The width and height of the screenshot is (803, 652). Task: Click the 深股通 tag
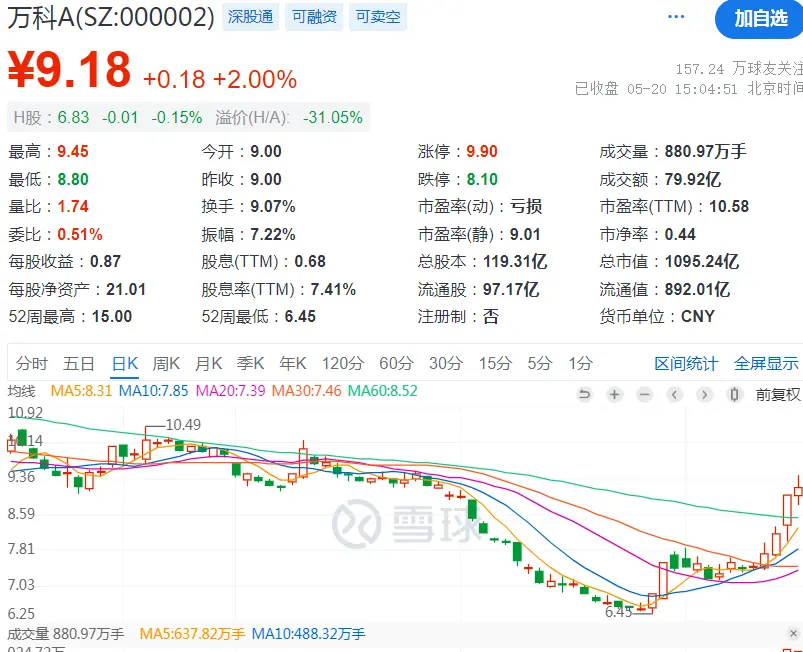click(x=250, y=17)
